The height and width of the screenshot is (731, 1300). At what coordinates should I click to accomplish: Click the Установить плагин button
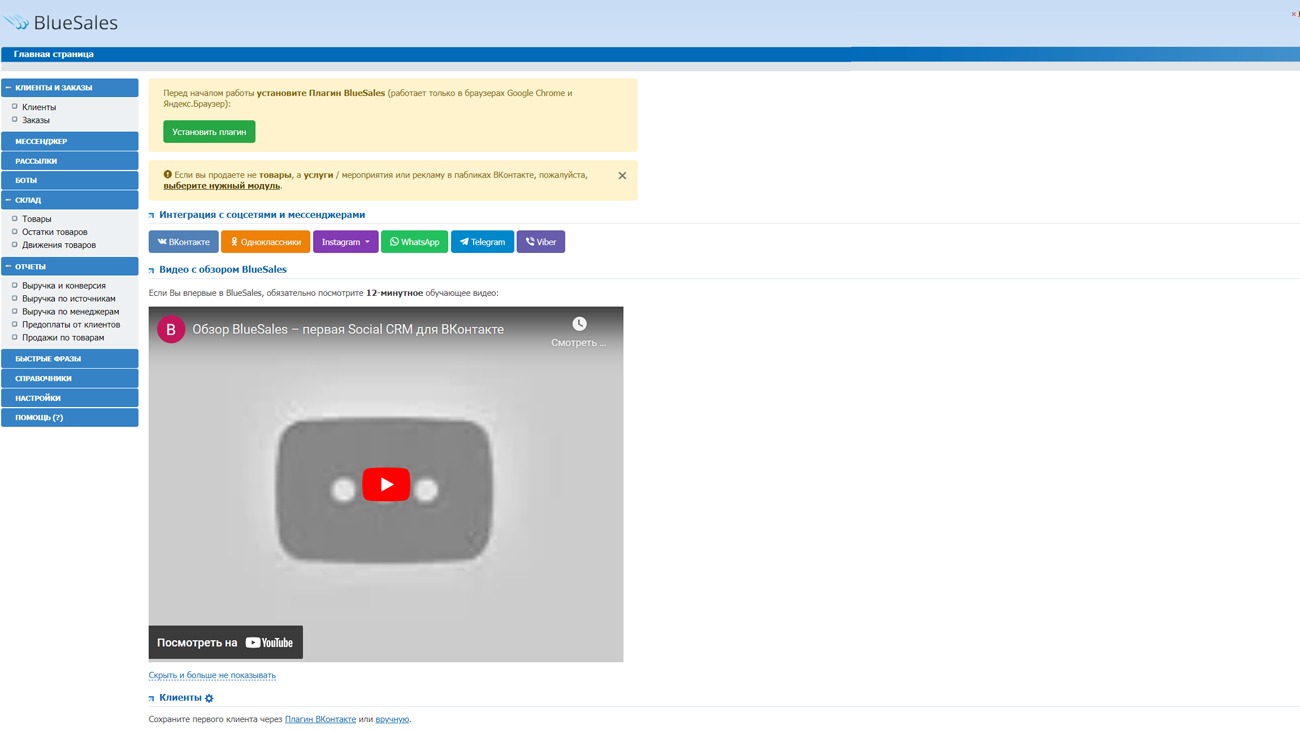(x=209, y=132)
